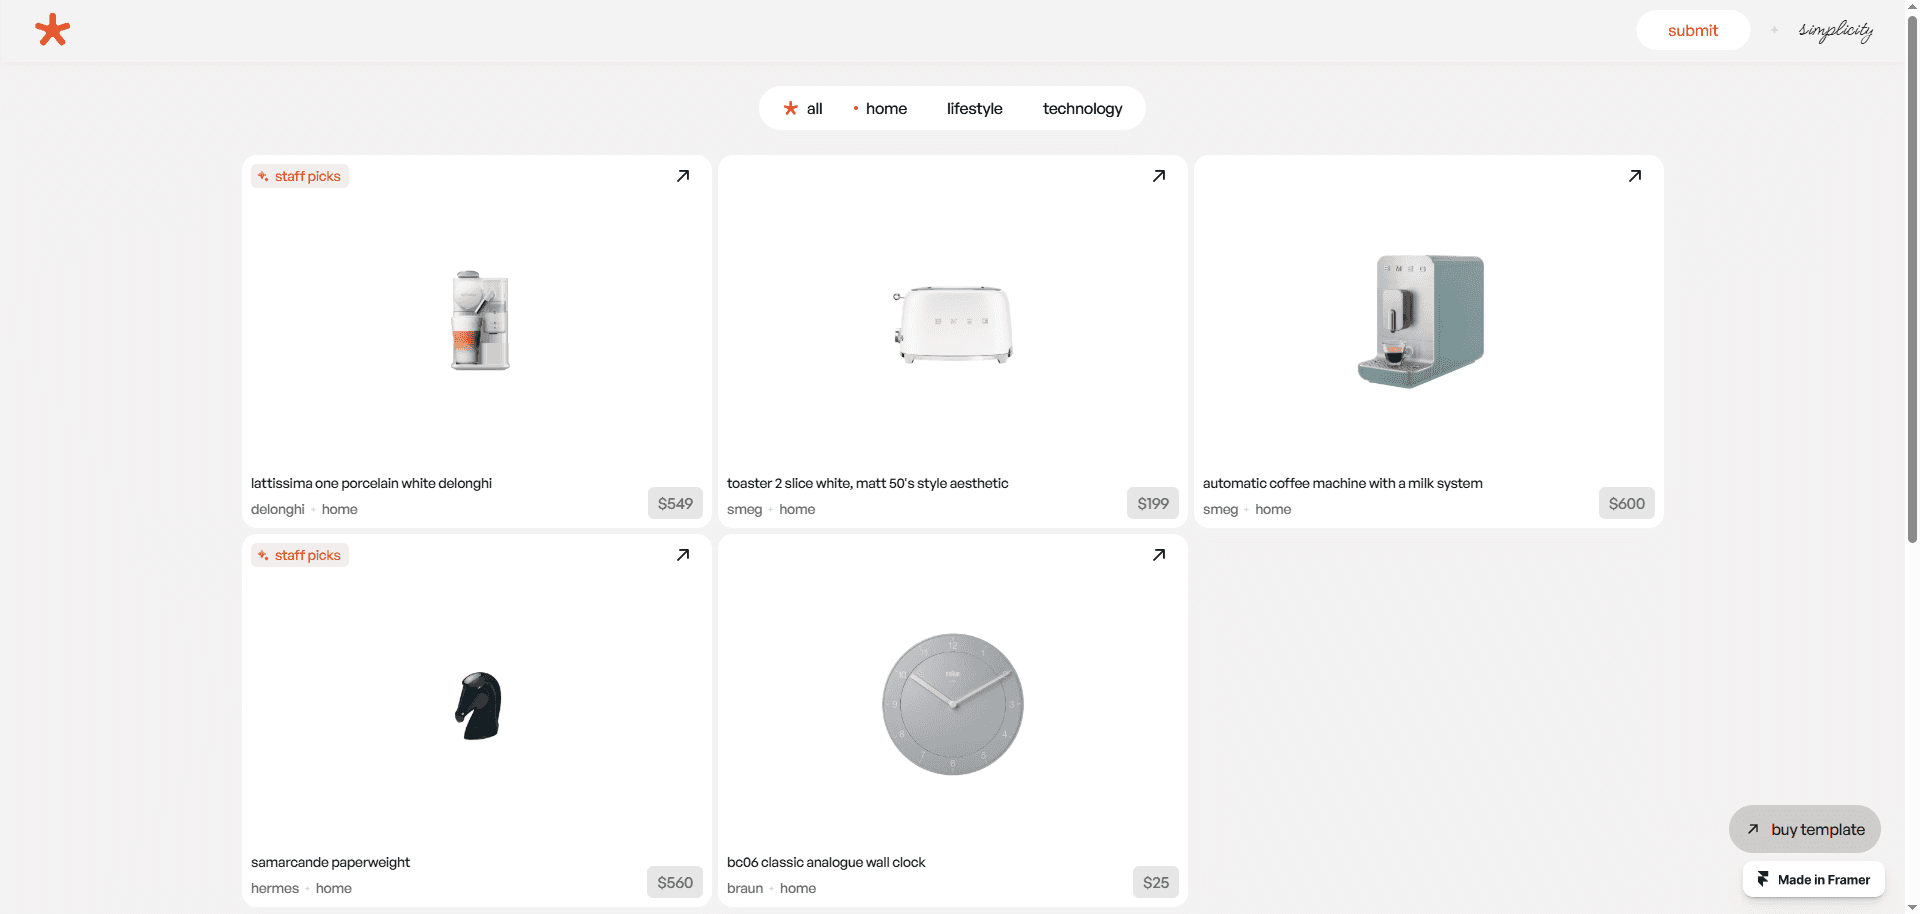This screenshot has height=914, width=1920.
Task: Open the white smeg toaster image
Action: 953,325
